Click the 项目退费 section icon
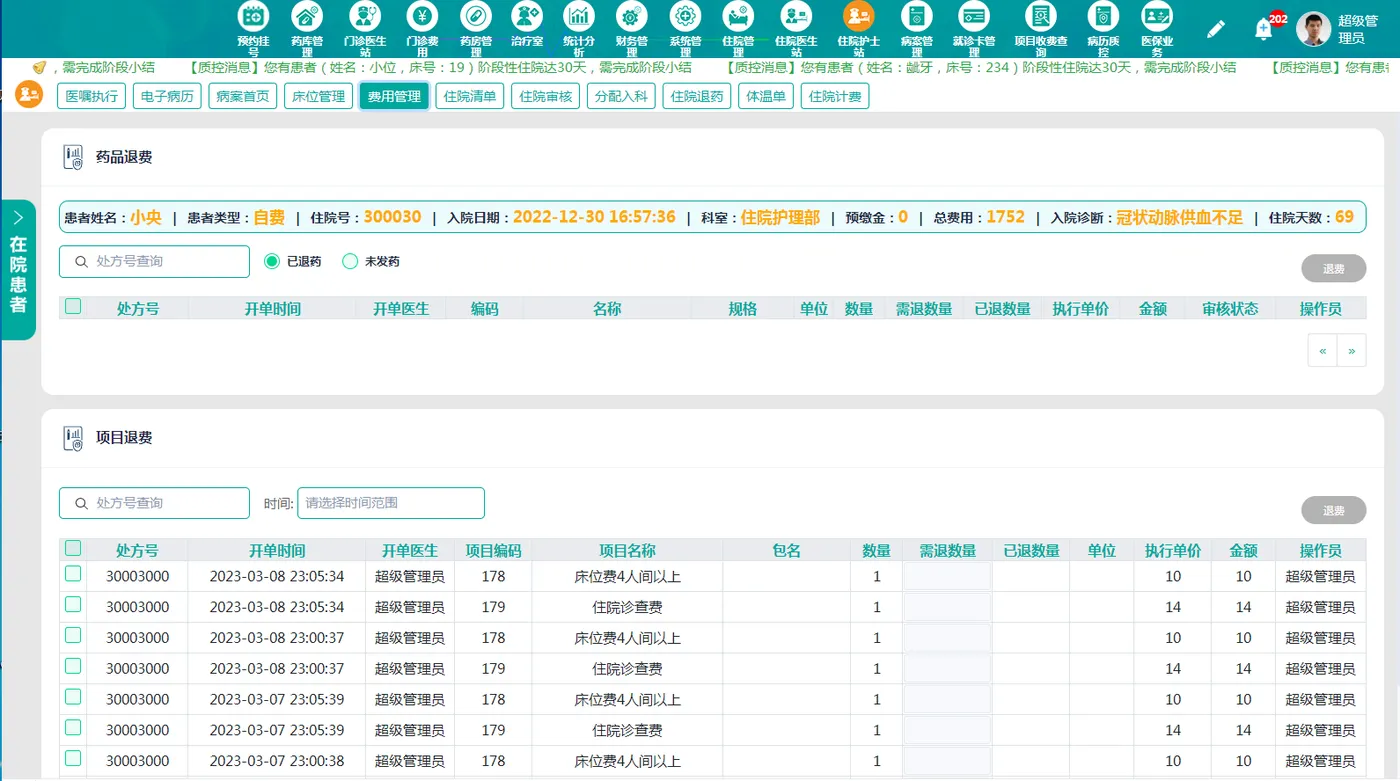 pyautogui.click(x=73, y=438)
